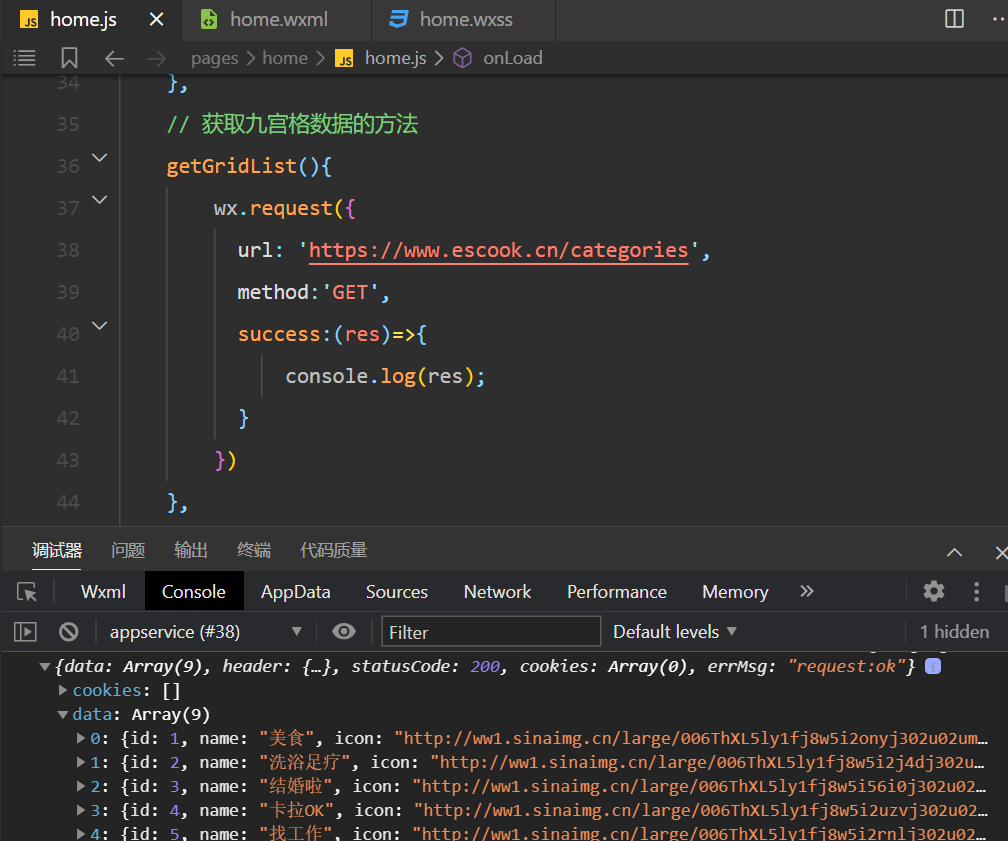Viewport: 1008px width, 841px height.
Task: Toggle the live expression eye icon
Action: click(344, 632)
